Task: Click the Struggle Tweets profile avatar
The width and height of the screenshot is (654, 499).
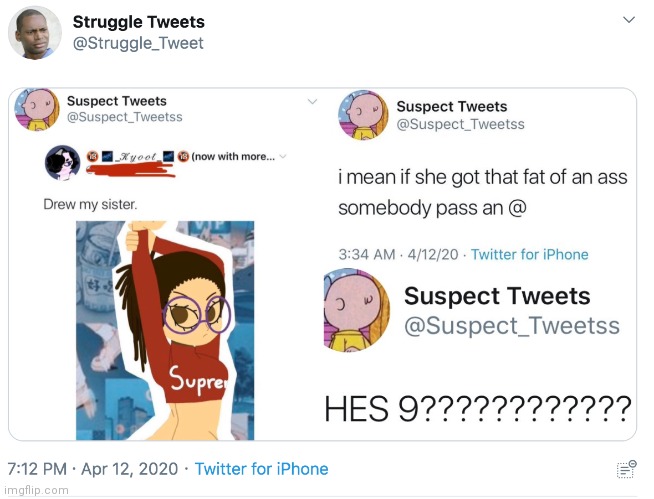Action: coord(35,33)
